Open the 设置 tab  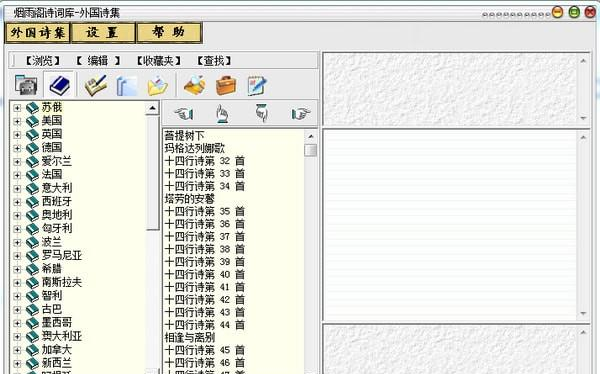point(103,33)
